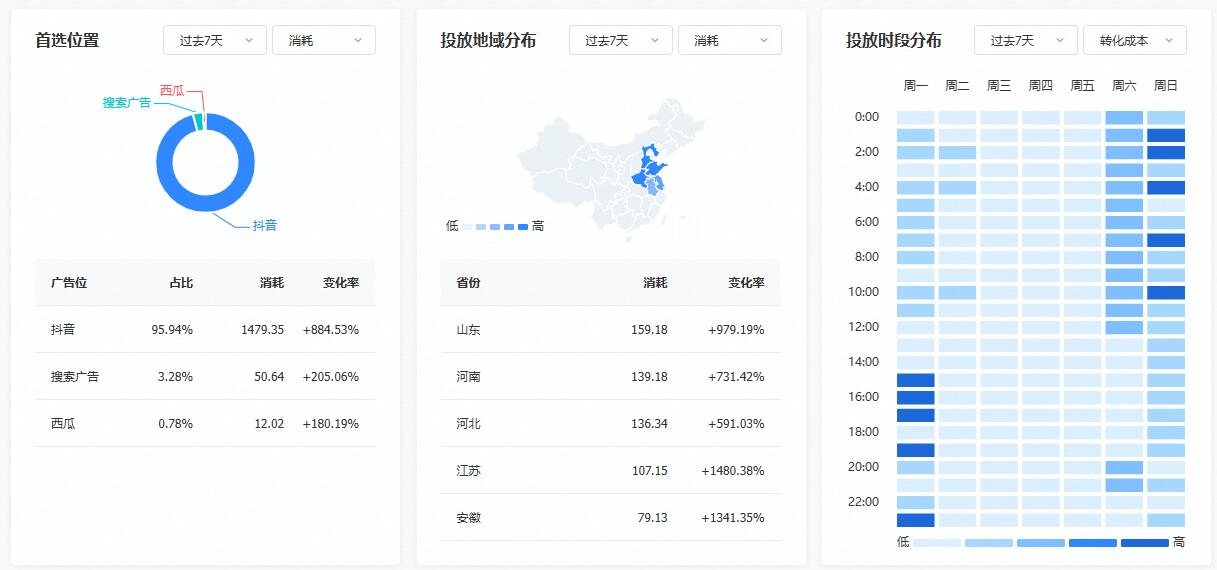Click 变化率 header in 首选位置 table

340,283
